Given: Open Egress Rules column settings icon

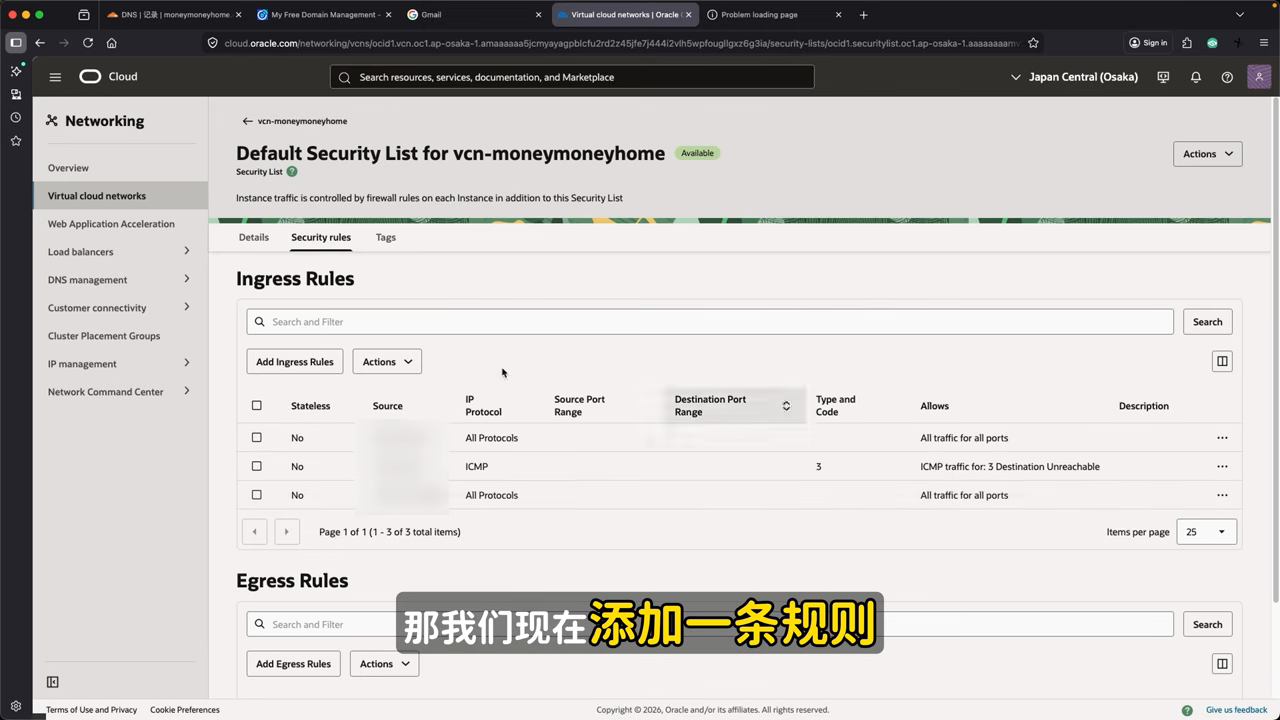Looking at the screenshot, I should [x=1222, y=664].
